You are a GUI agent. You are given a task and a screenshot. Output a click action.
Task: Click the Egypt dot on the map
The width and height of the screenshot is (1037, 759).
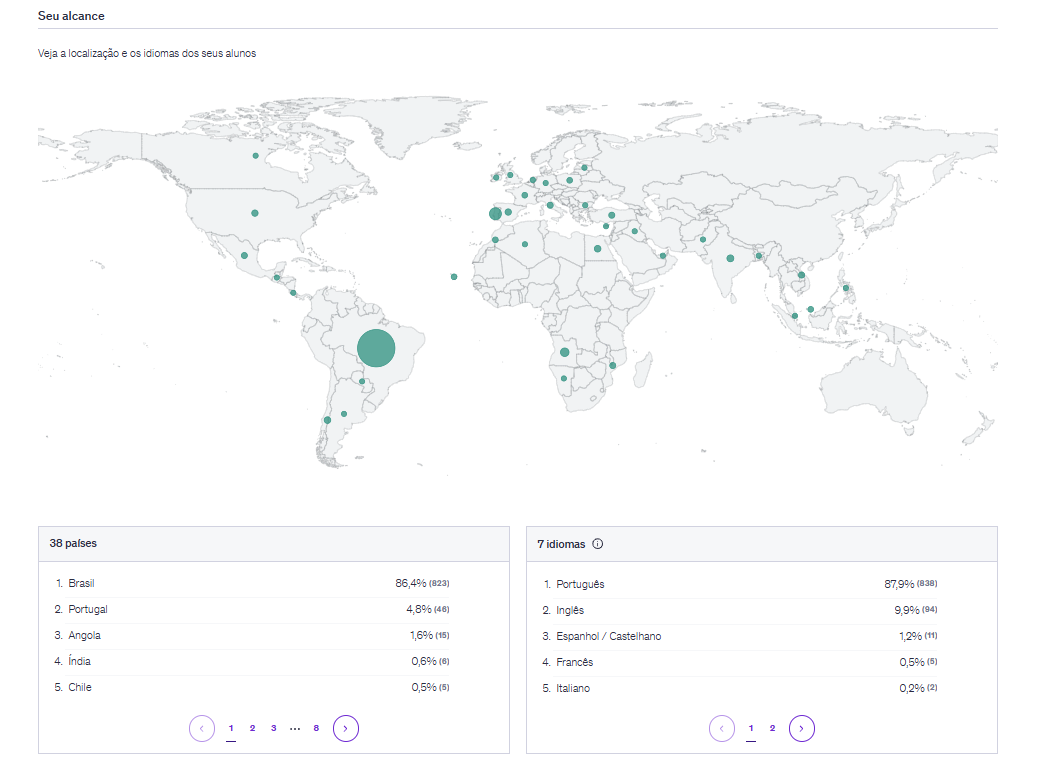tap(597, 249)
